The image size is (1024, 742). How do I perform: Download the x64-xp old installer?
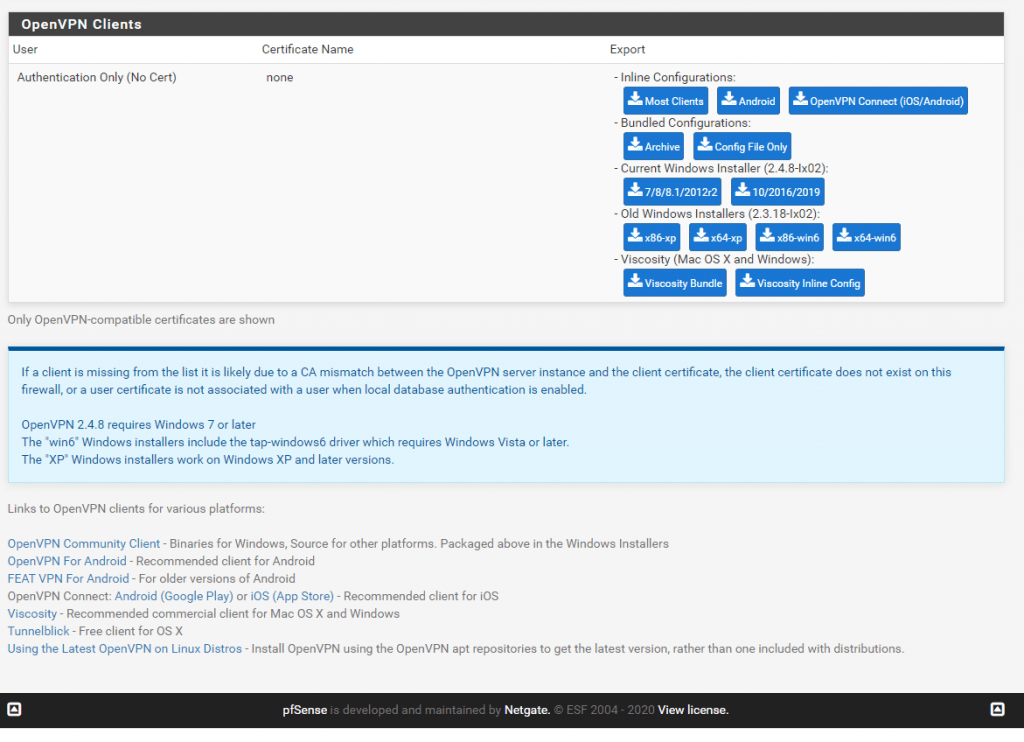718,237
